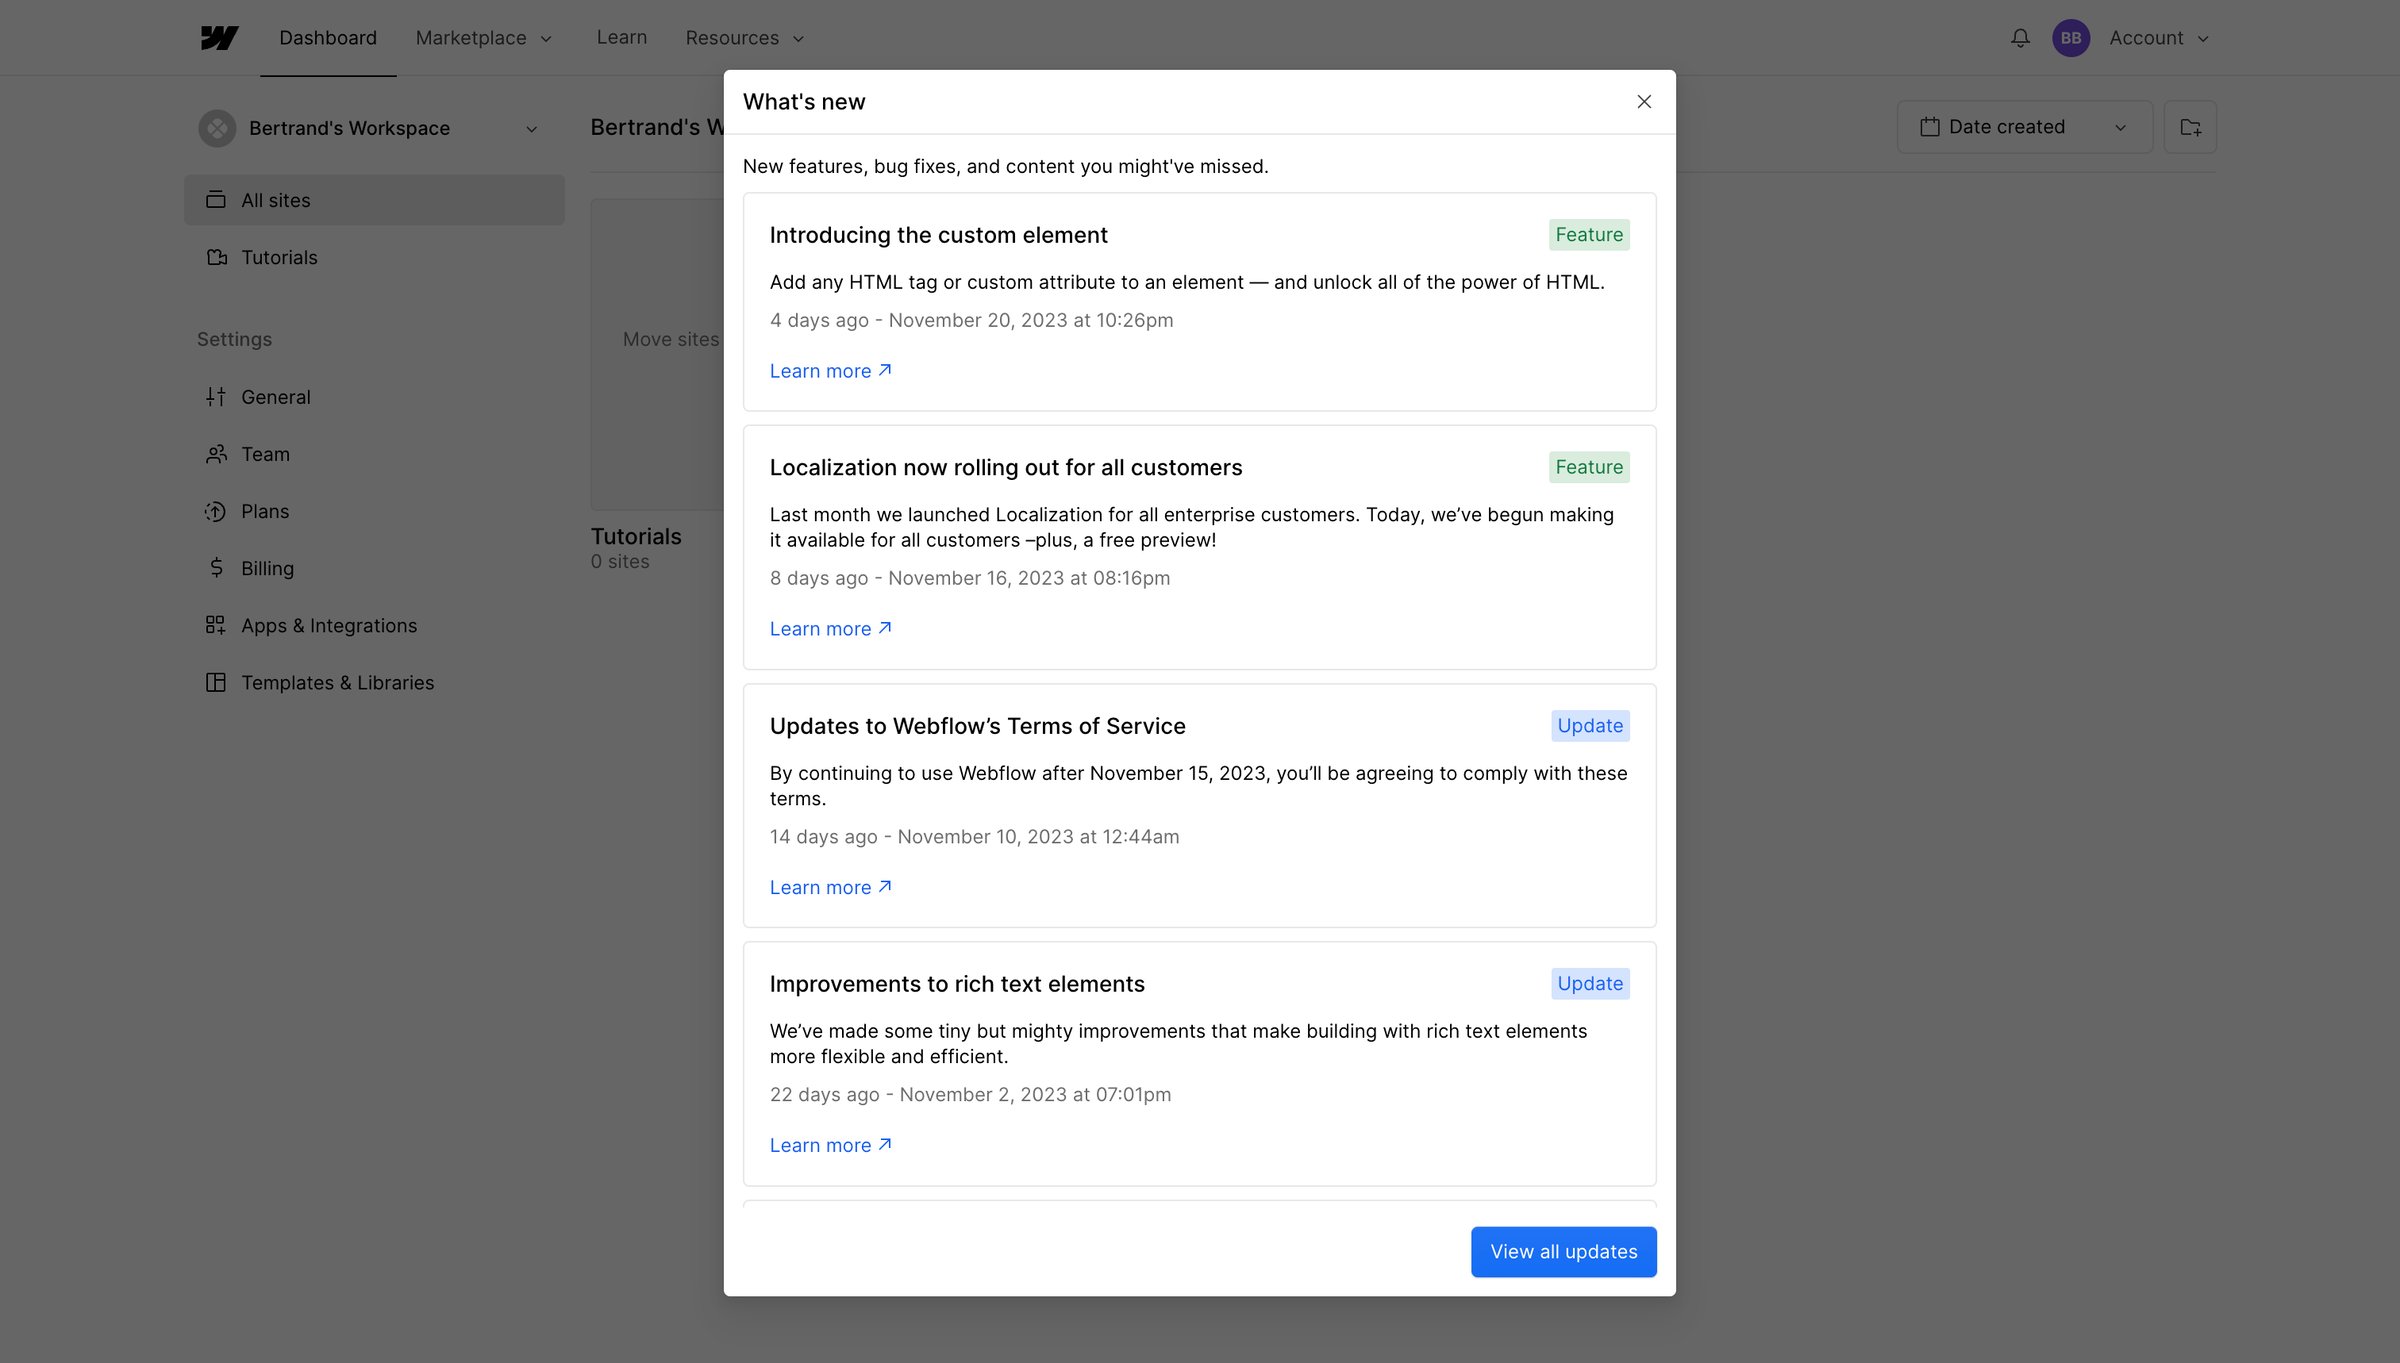This screenshot has height=1363, width=2400.
Task: Click 'Localization now rolling out for all customers' title
Action: pyautogui.click(x=1006, y=467)
